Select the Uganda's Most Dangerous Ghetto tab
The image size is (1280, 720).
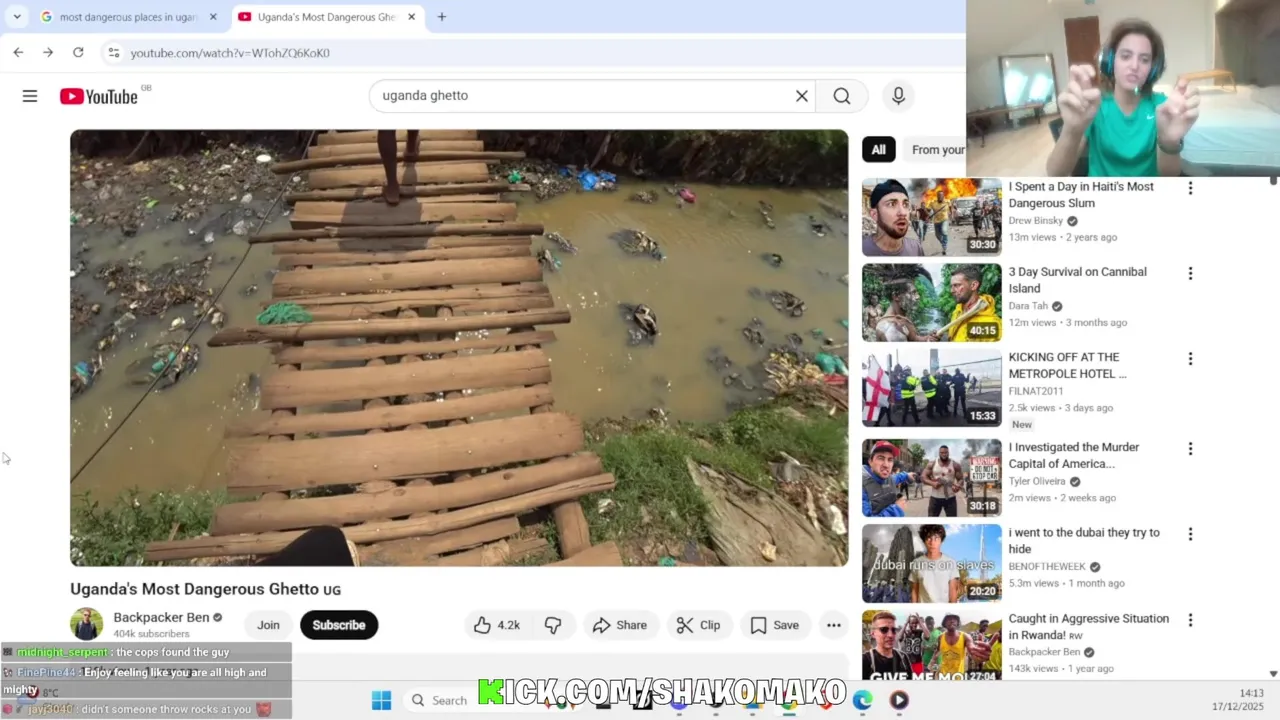pos(326,17)
